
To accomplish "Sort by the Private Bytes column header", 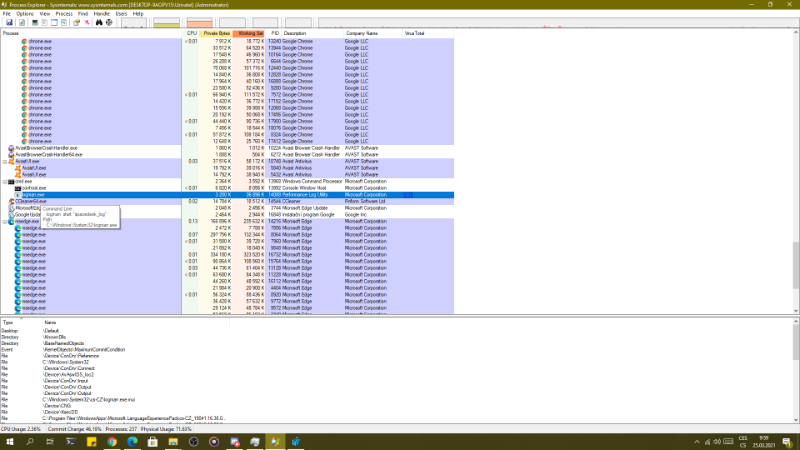I will pyautogui.click(x=216, y=33).
